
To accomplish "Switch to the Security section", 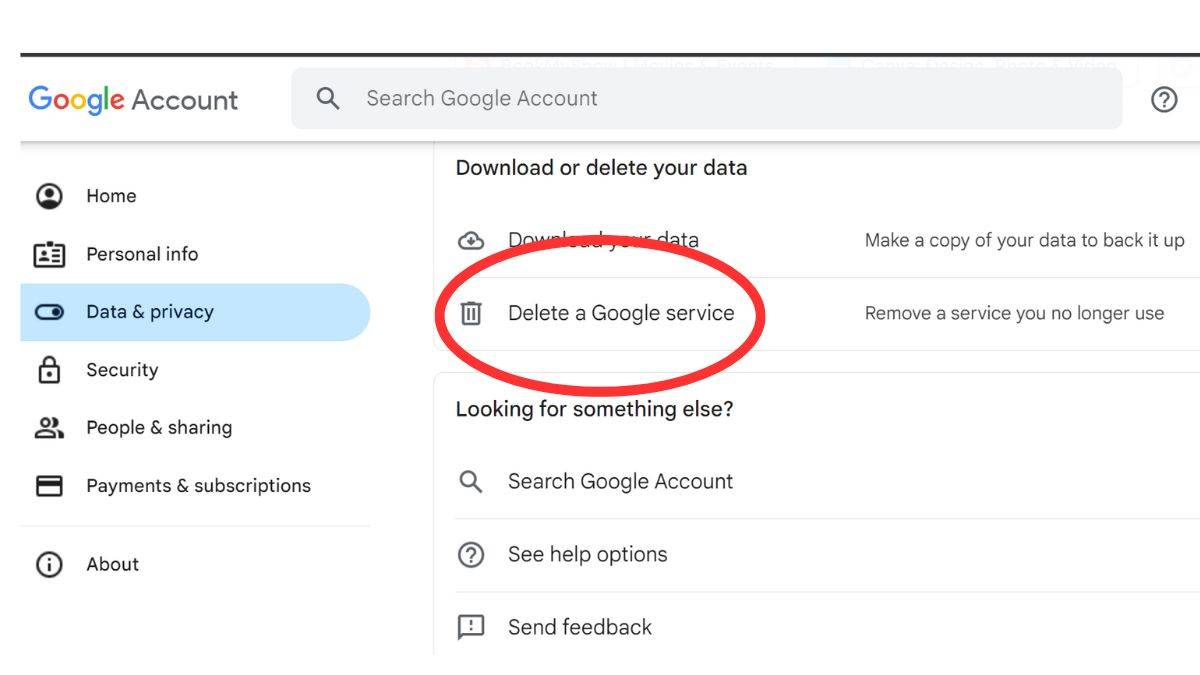I will 121,370.
